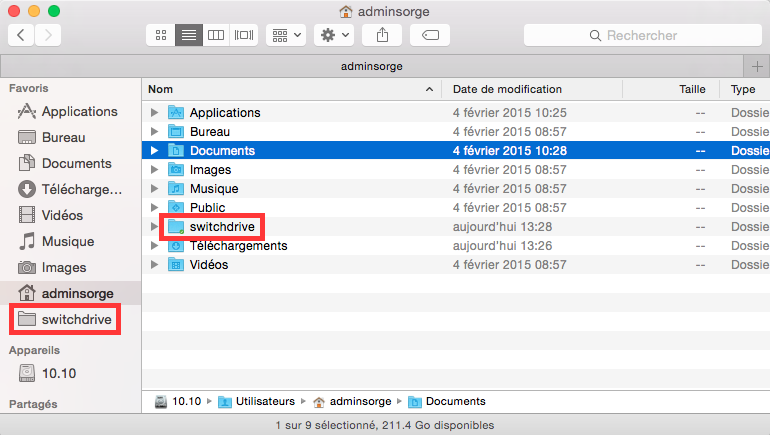This screenshot has height=435, width=770.
Task: Click Utilisateurs in the path bar
Action: [265, 401]
